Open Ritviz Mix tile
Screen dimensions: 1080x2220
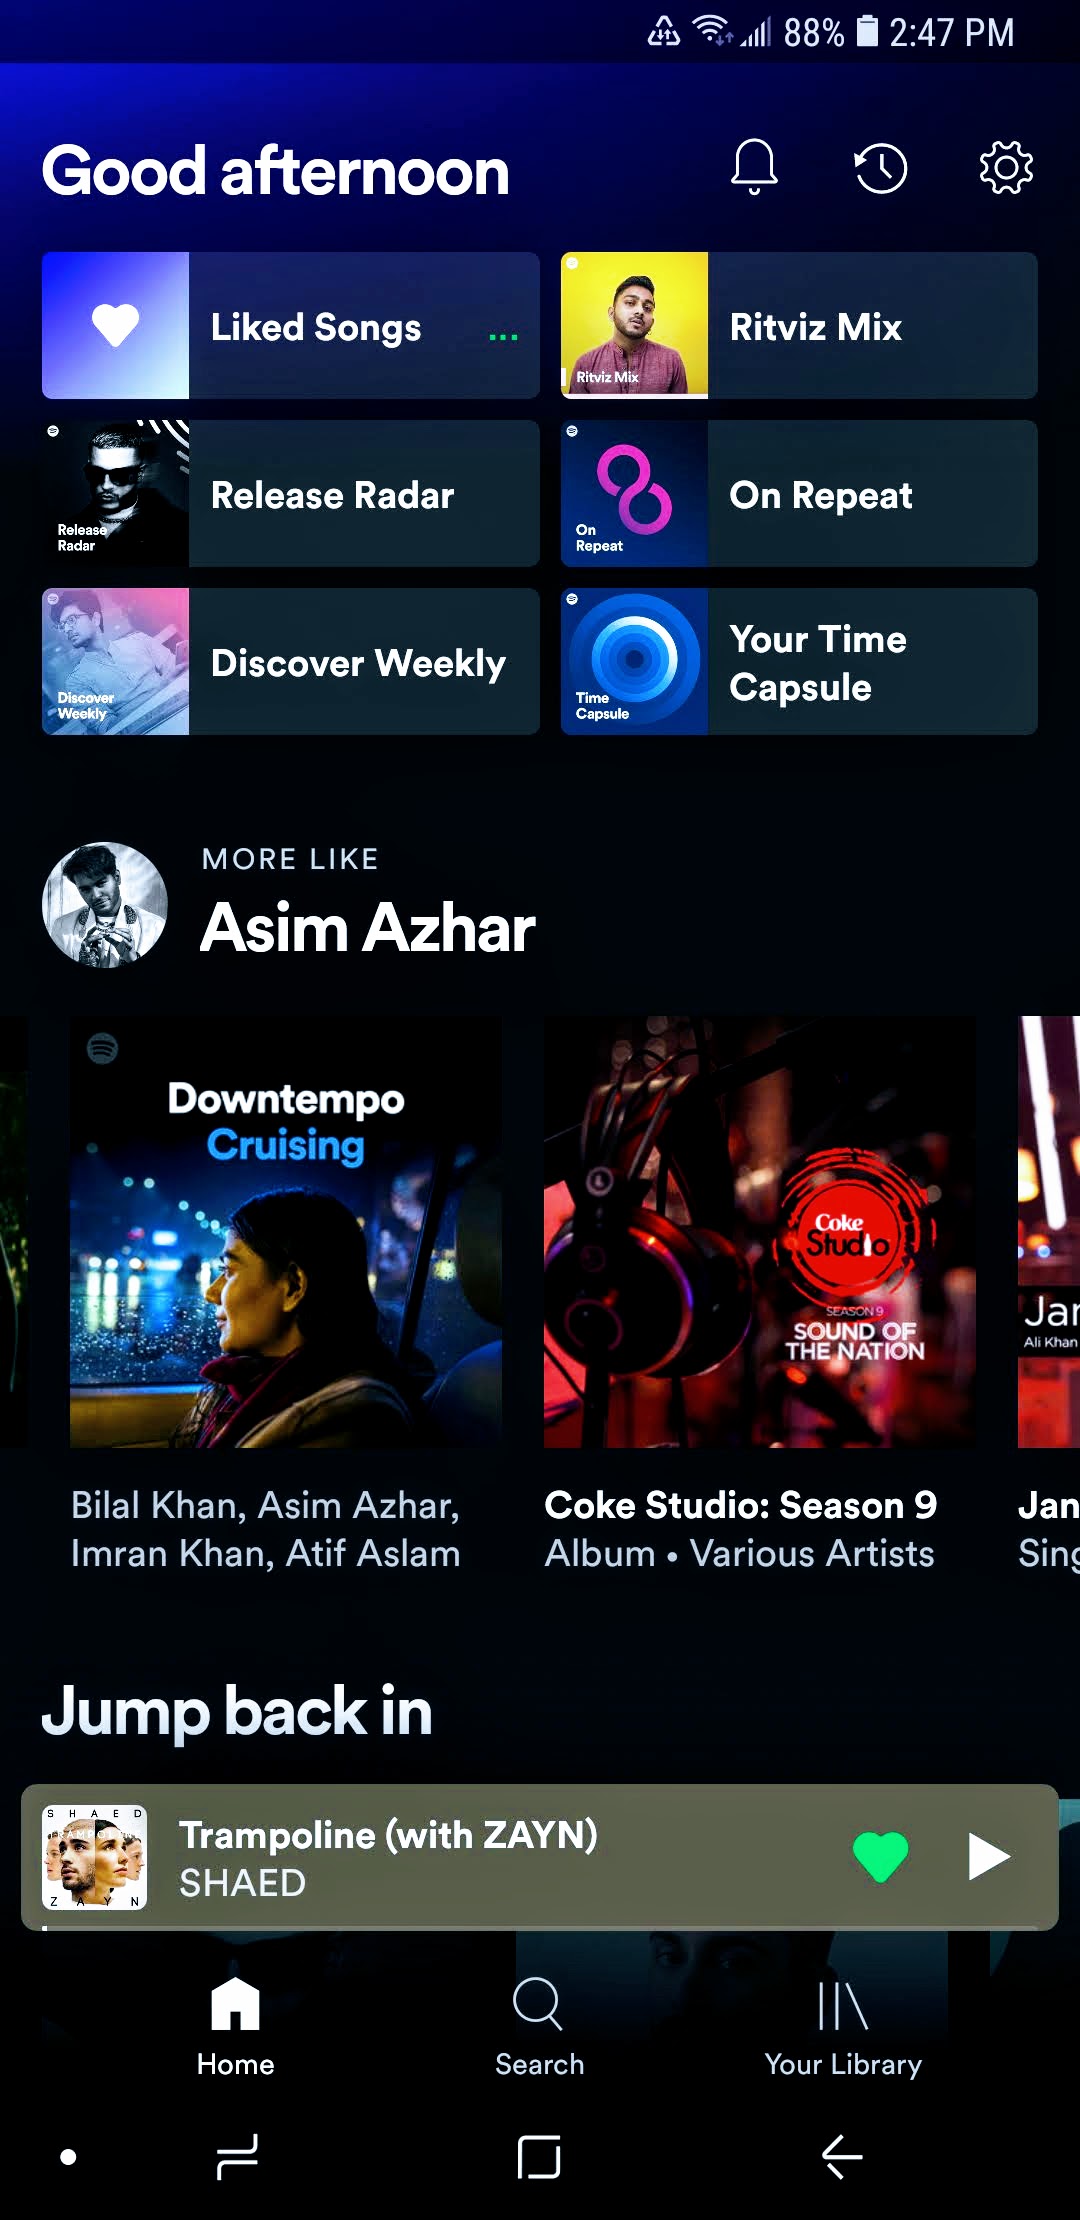(799, 326)
